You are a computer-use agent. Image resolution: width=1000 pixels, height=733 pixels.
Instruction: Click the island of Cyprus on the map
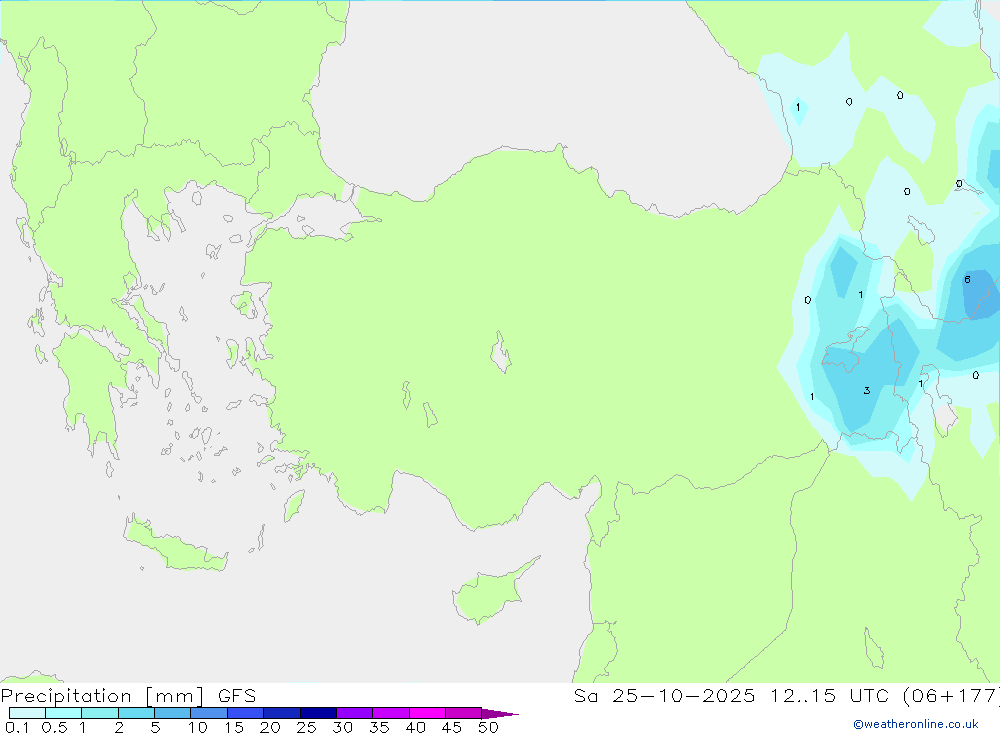click(x=491, y=593)
